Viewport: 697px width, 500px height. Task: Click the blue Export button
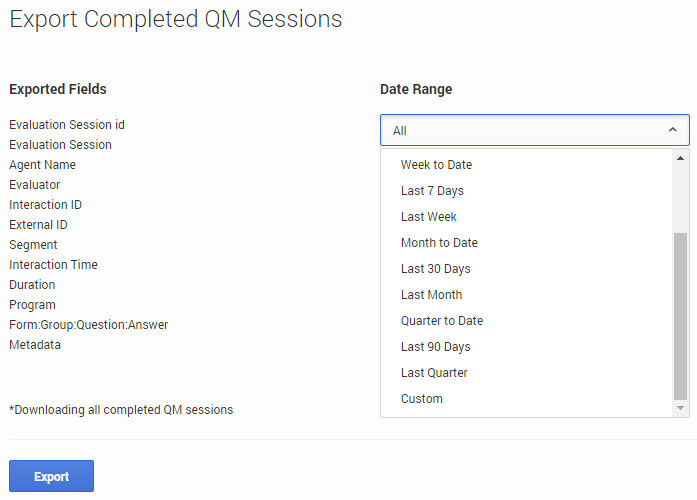(x=51, y=476)
